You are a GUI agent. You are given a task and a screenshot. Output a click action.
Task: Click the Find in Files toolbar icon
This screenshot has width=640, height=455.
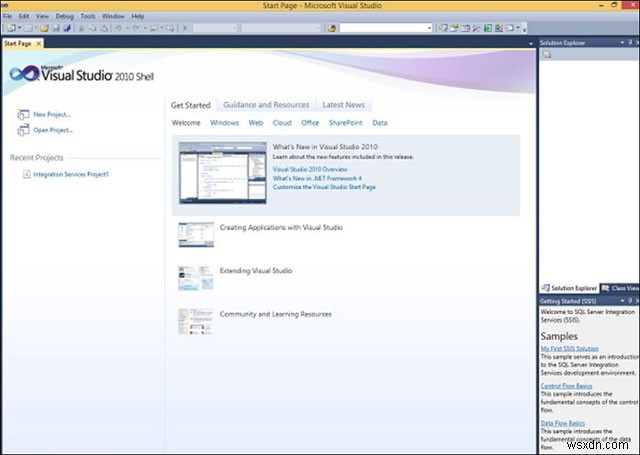pyautogui.click(x=332, y=28)
